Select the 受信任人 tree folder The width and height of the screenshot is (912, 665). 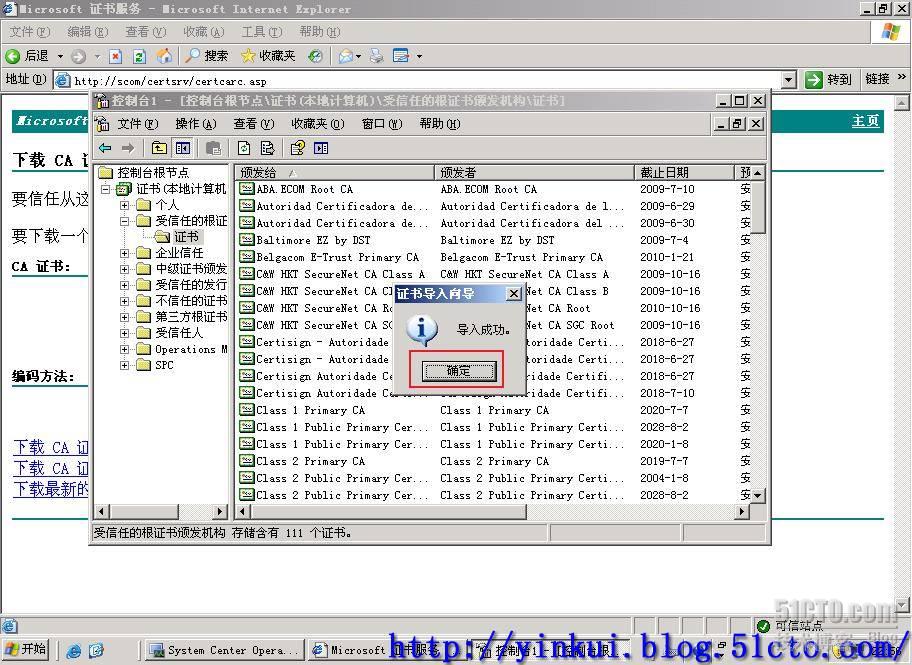tap(179, 333)
